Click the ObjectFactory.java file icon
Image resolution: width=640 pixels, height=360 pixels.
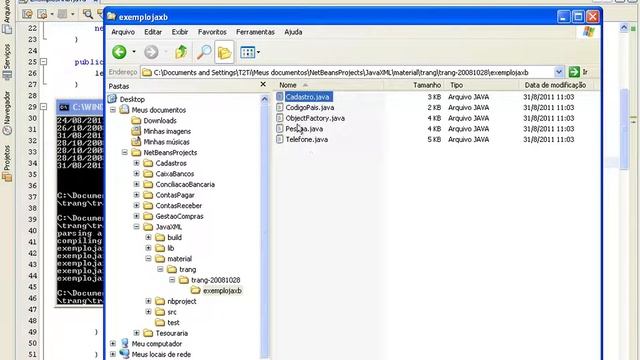[280, 118]
